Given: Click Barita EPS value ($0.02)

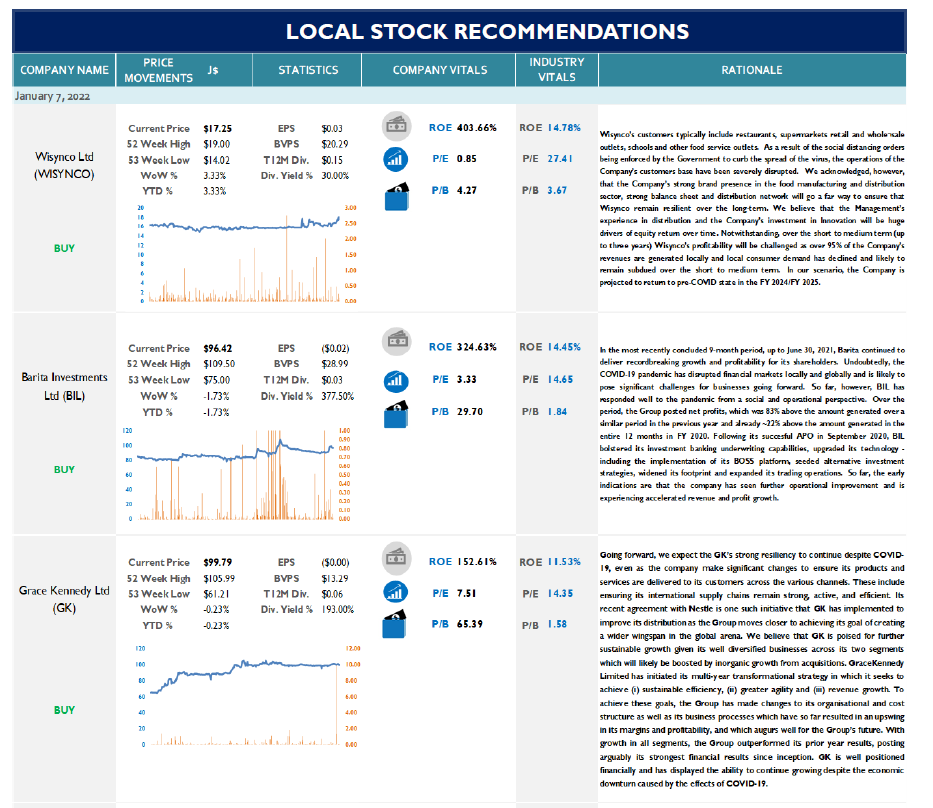Looking at the screenshot, I should click(335, 349).
